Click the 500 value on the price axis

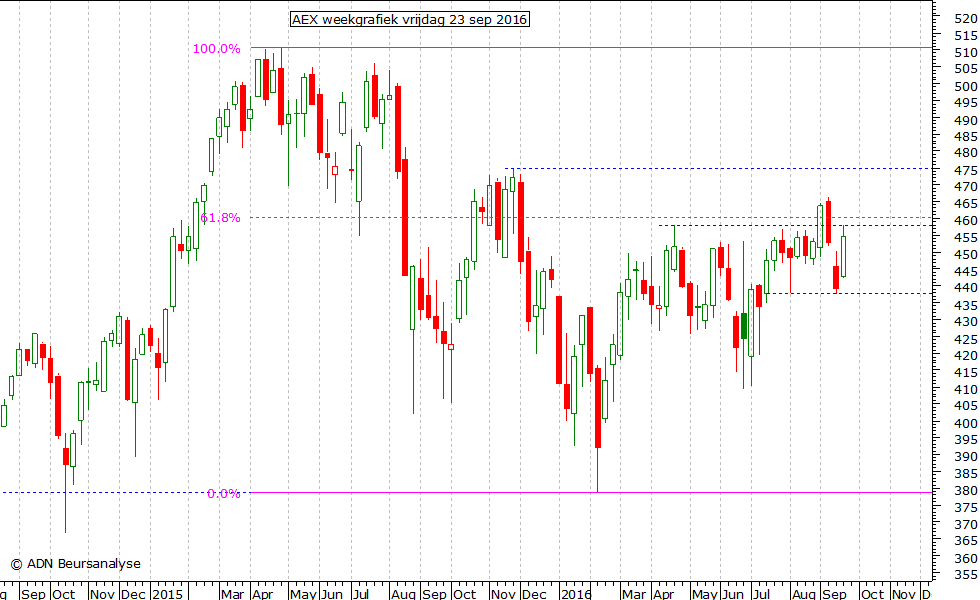pos(966,86)
